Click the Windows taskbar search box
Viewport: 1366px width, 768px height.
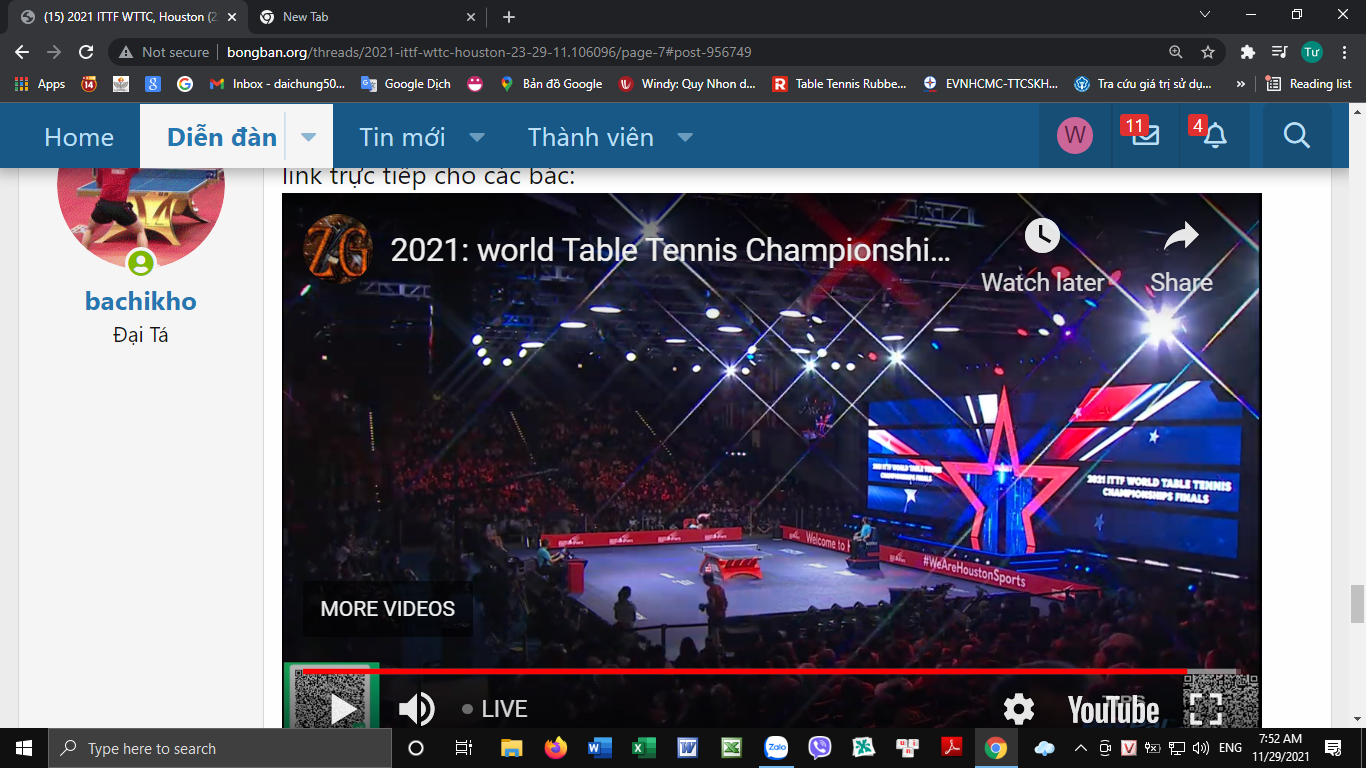pyautogui.click(x=220, y=748)
